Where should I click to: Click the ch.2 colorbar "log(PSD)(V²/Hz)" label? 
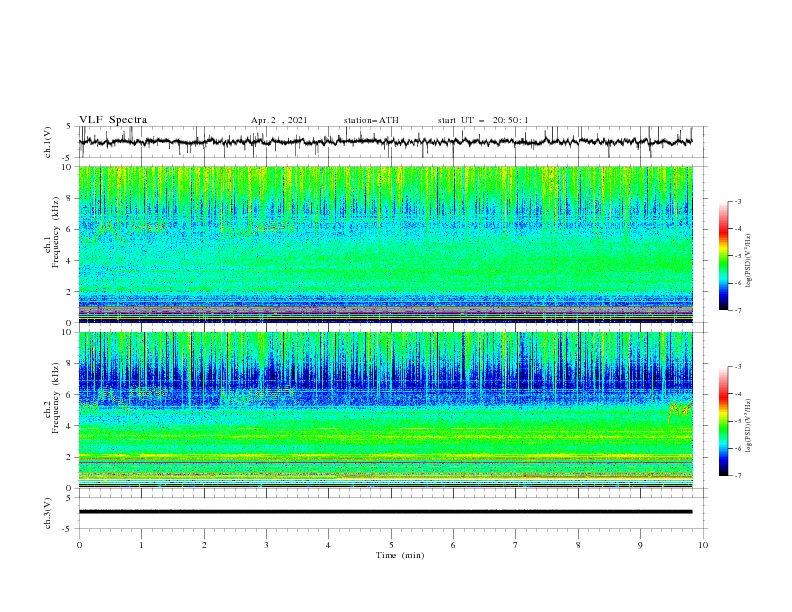coord(748,426)
